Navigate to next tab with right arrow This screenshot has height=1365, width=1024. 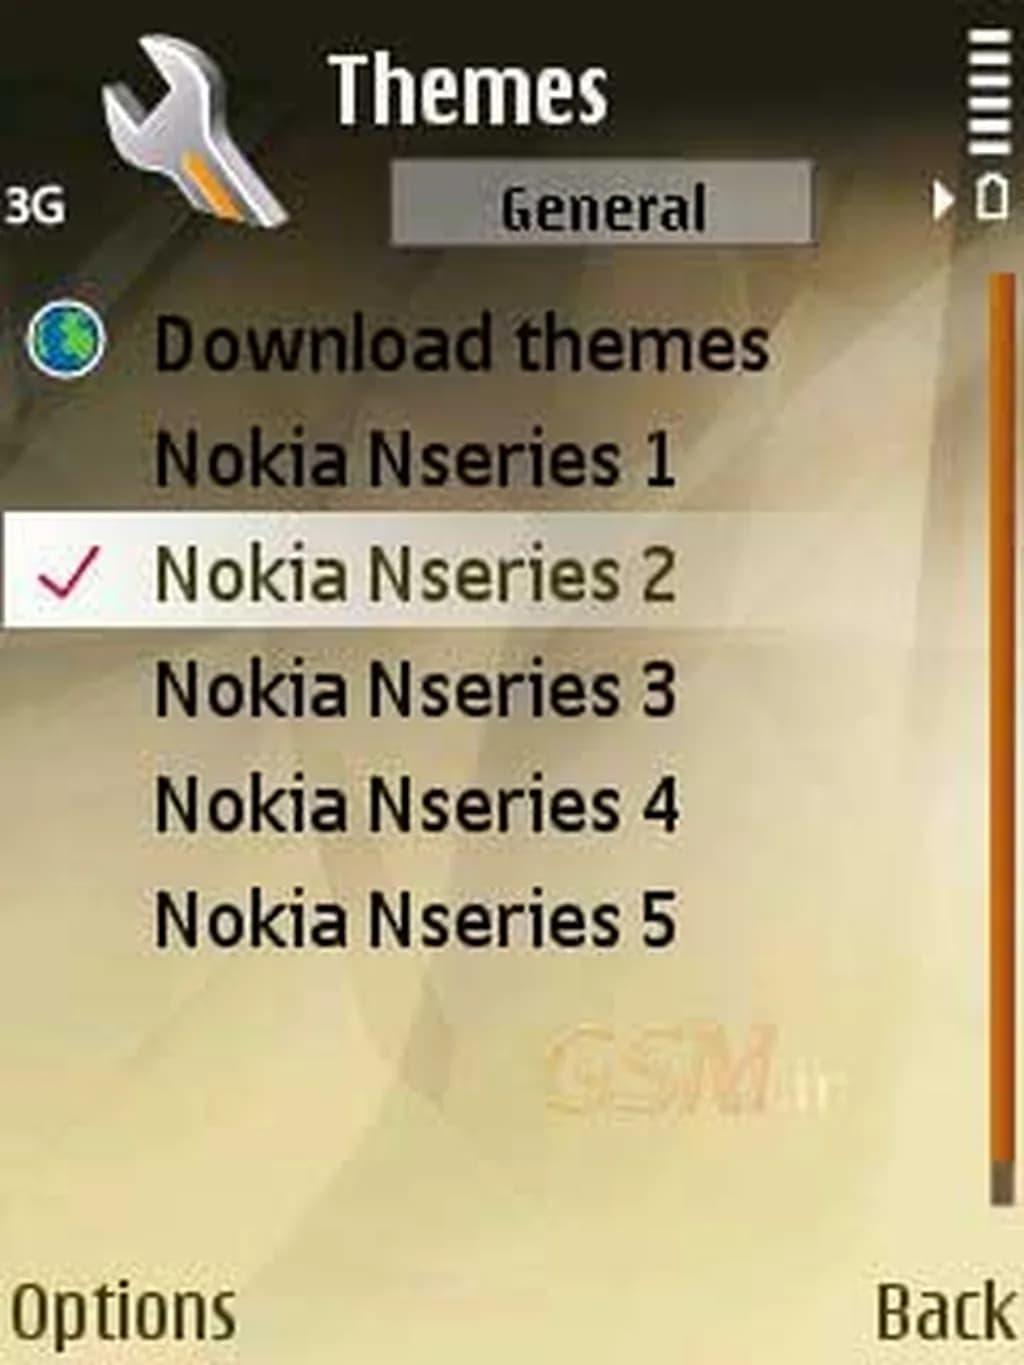[x=942, y=201]
